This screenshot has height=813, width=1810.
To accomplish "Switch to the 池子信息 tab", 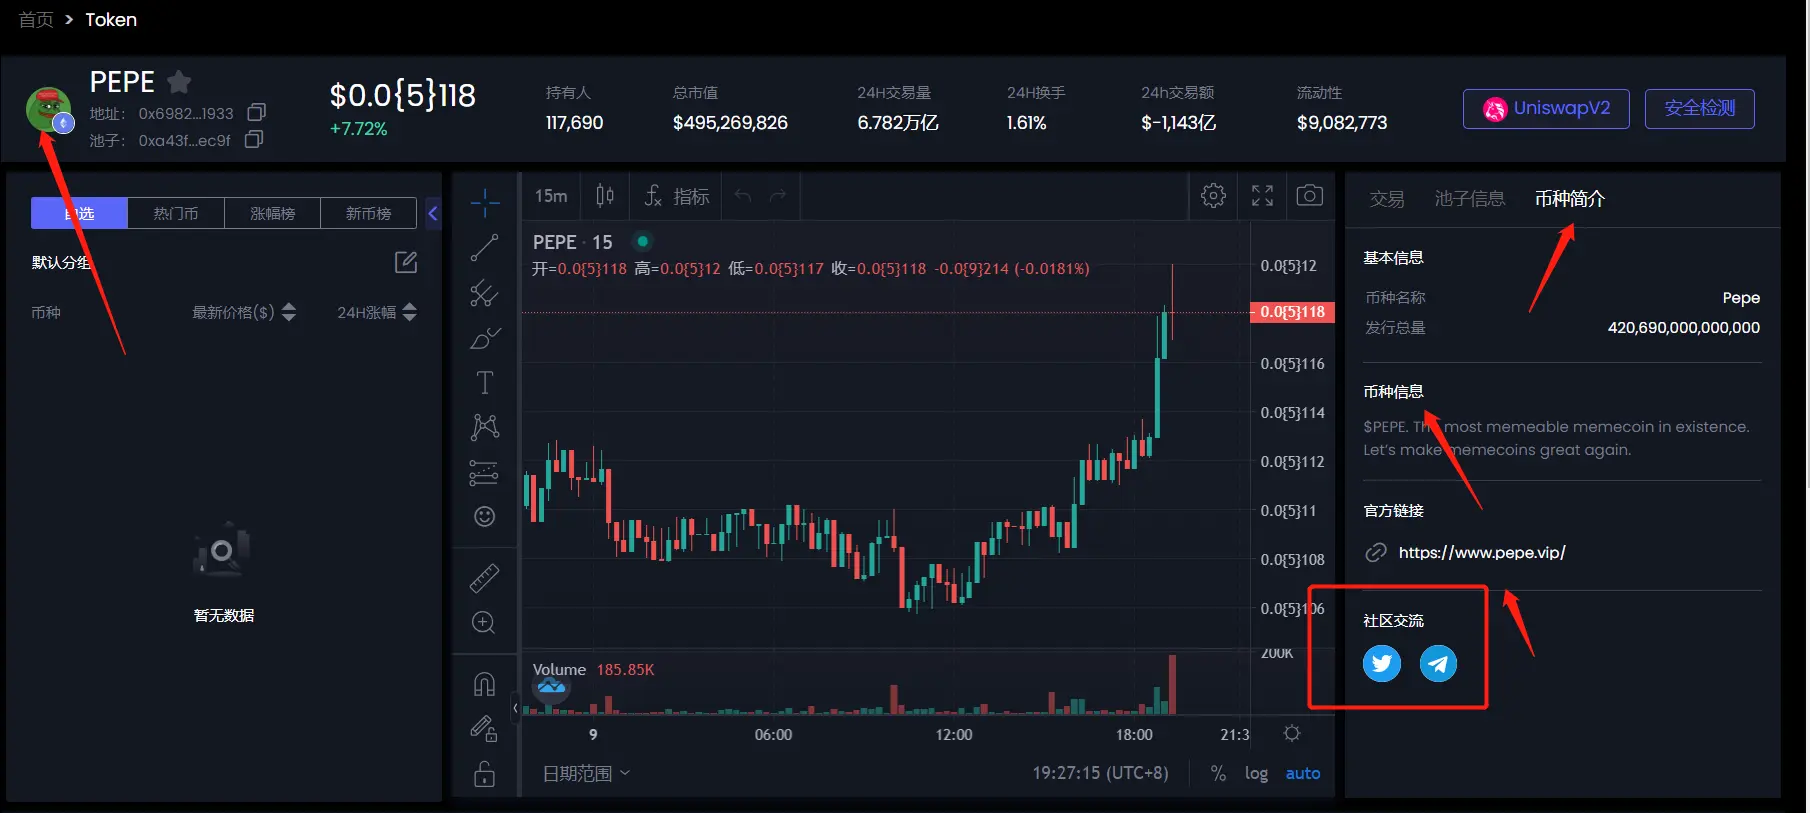I will pyautogui.click(x=1469, y=199).
